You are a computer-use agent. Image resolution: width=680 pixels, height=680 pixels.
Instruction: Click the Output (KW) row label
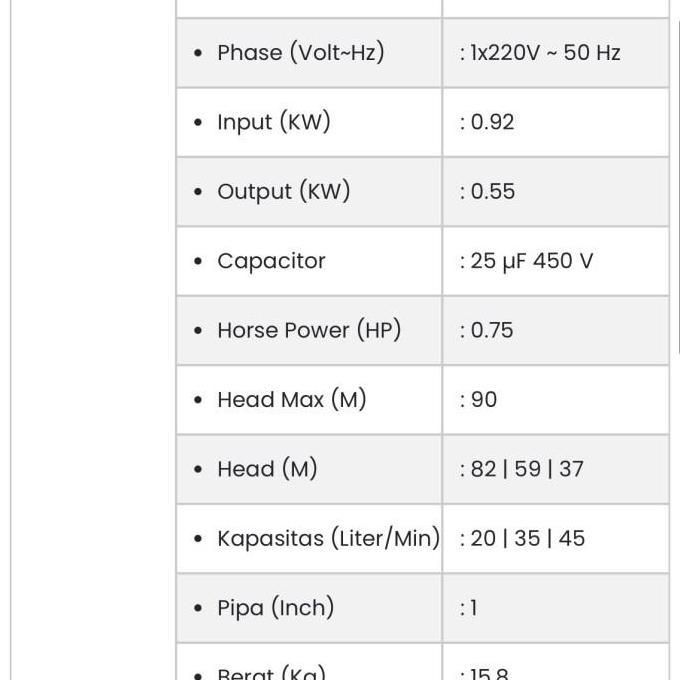point(283,192)
